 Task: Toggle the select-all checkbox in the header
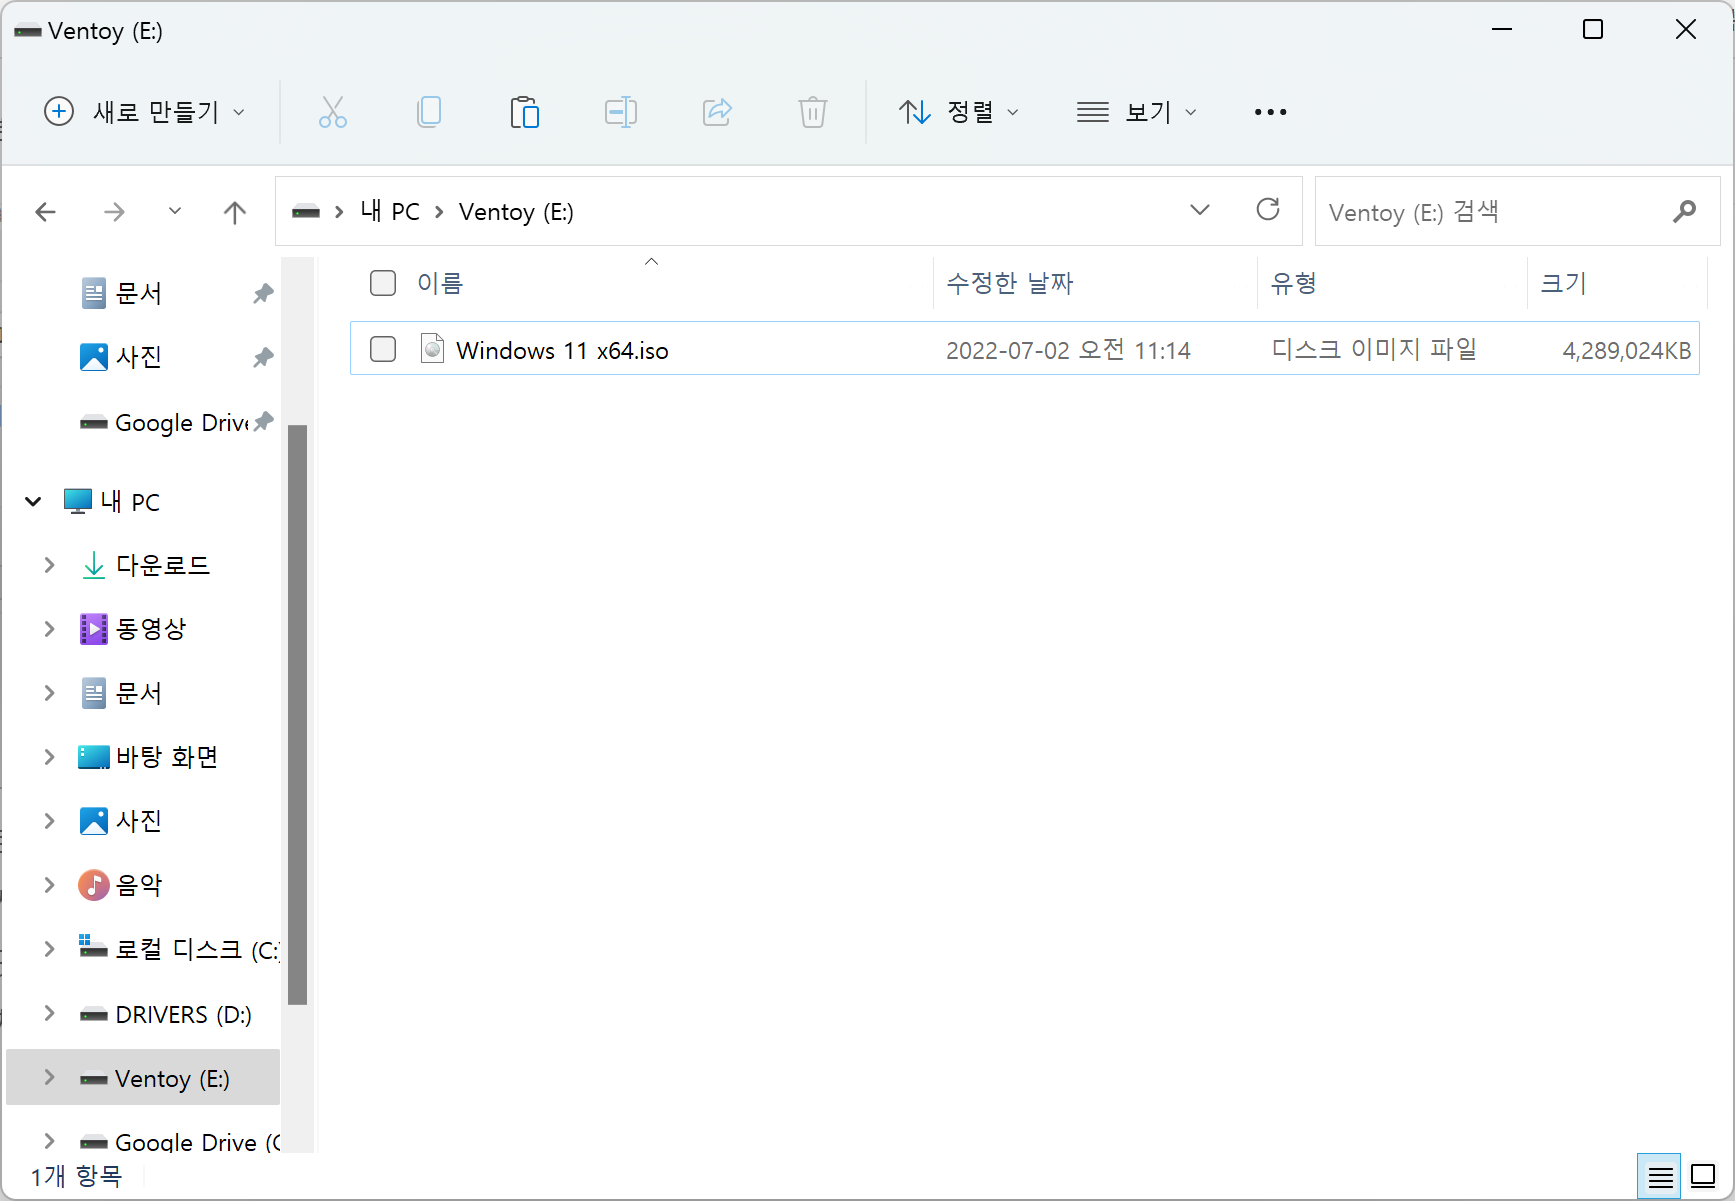coord(383,283)
